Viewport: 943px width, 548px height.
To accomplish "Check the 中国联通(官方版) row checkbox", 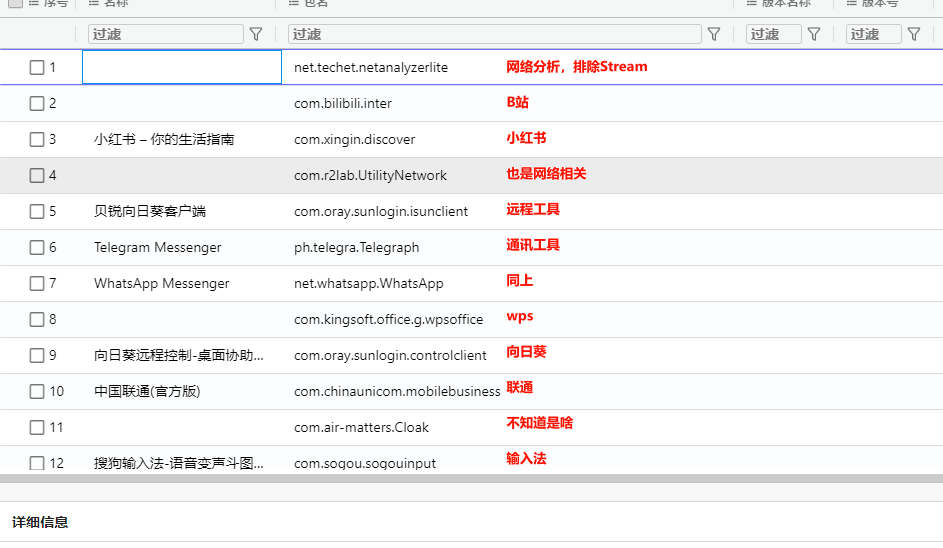I will click(x=37, y=392).
